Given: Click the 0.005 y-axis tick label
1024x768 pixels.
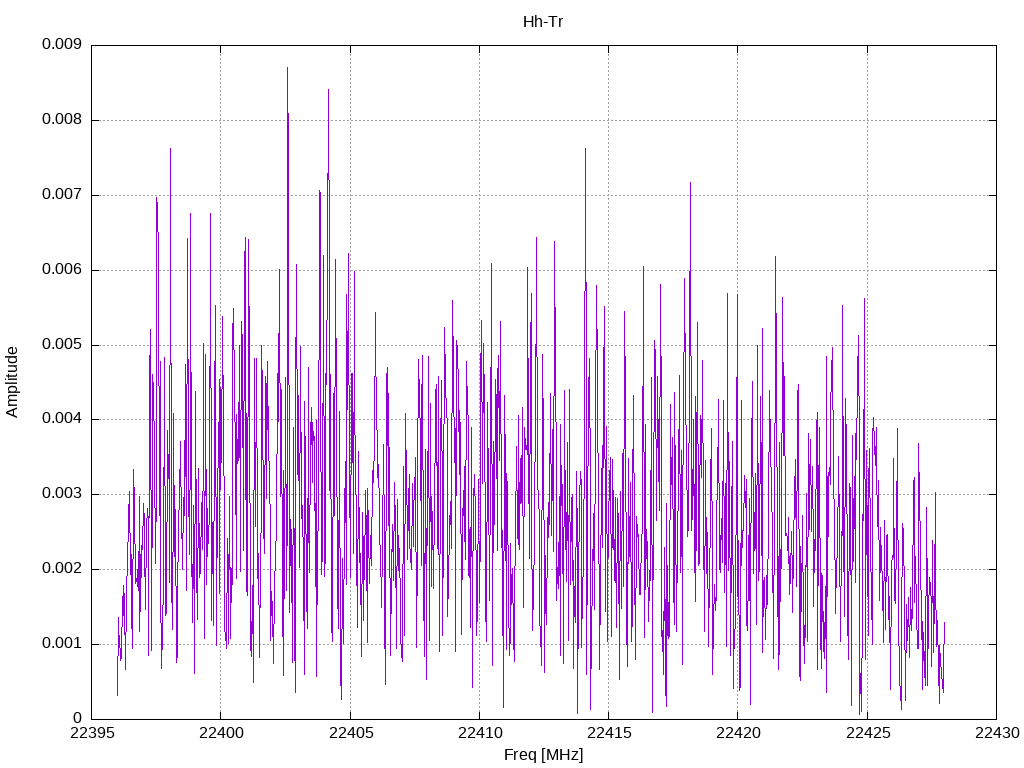Looking at the screenshot, I should click(x=61, y=344).
